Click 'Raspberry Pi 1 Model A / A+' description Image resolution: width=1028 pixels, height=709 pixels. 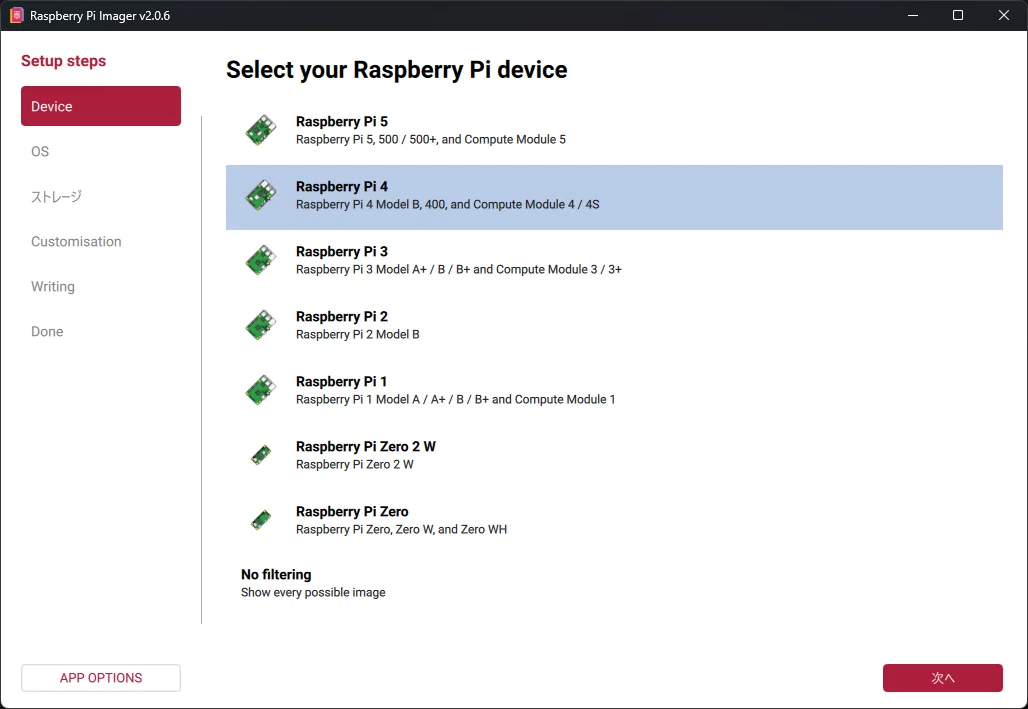pyautogui.click(x=456, y=399)
